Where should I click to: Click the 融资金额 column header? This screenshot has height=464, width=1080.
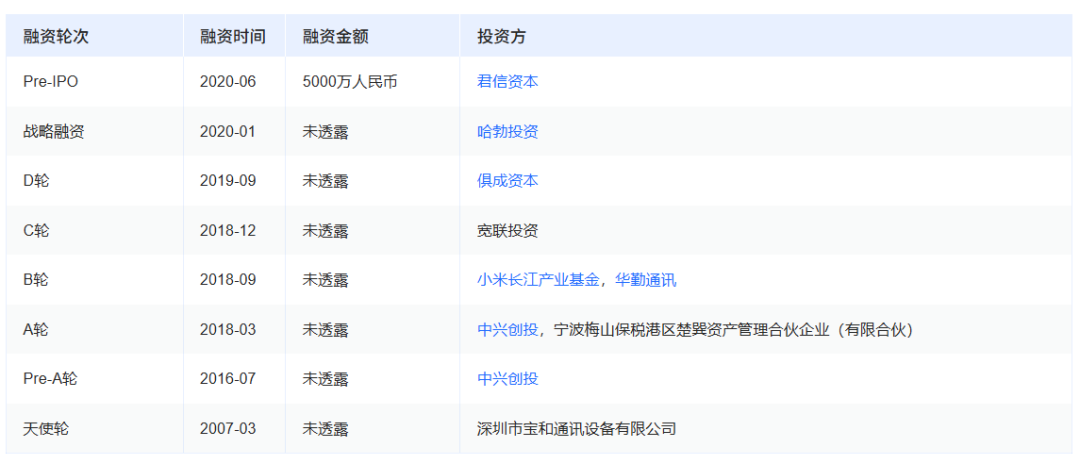[335, 37]
